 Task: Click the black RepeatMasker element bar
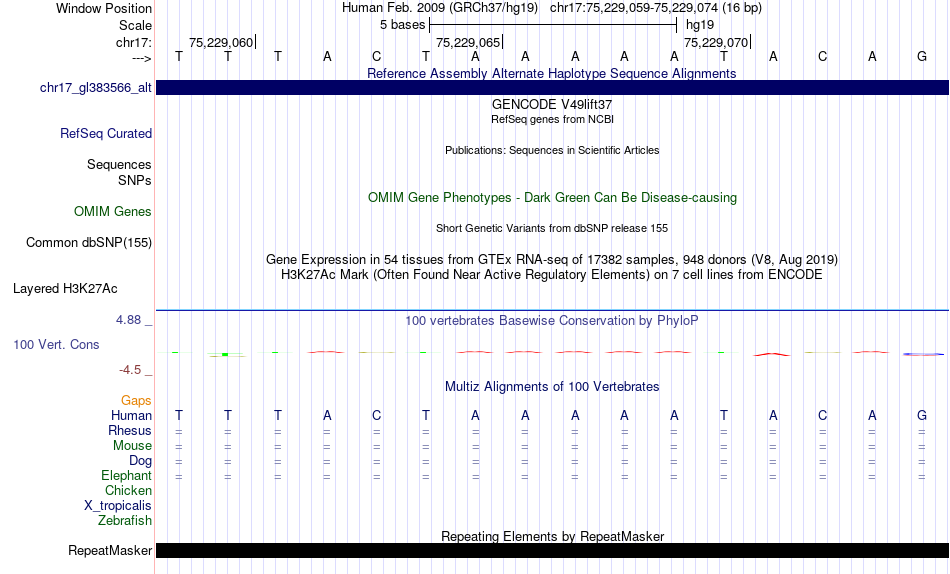point(552,550)
